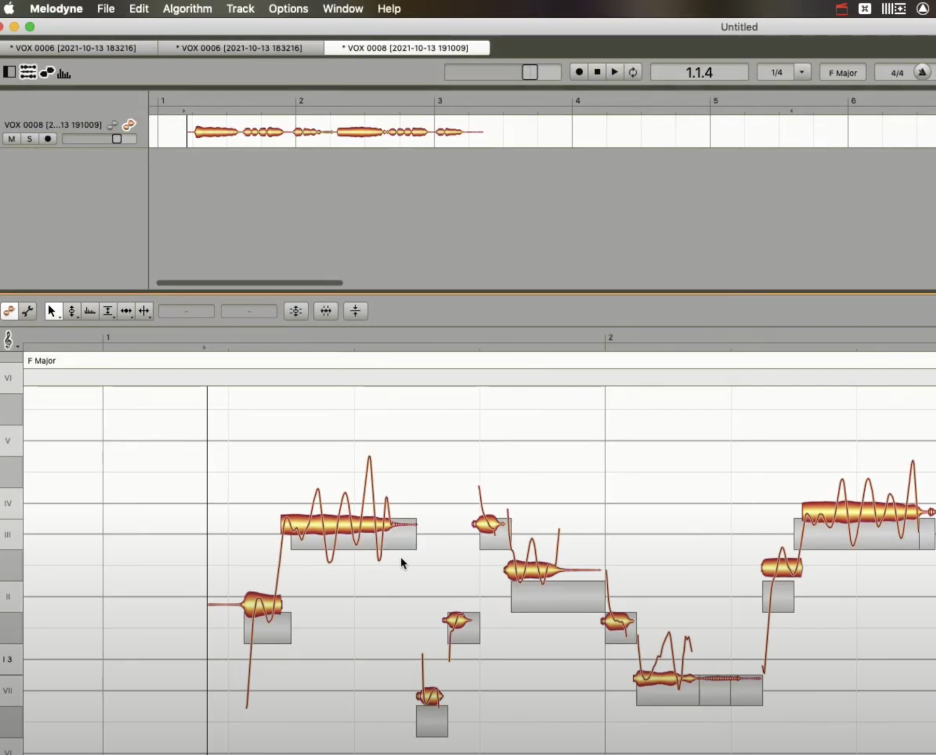This screenshot has width=936, height=755.
Task: Open the treble clef pitch grid dropdown
Action: tap(10, 340)
